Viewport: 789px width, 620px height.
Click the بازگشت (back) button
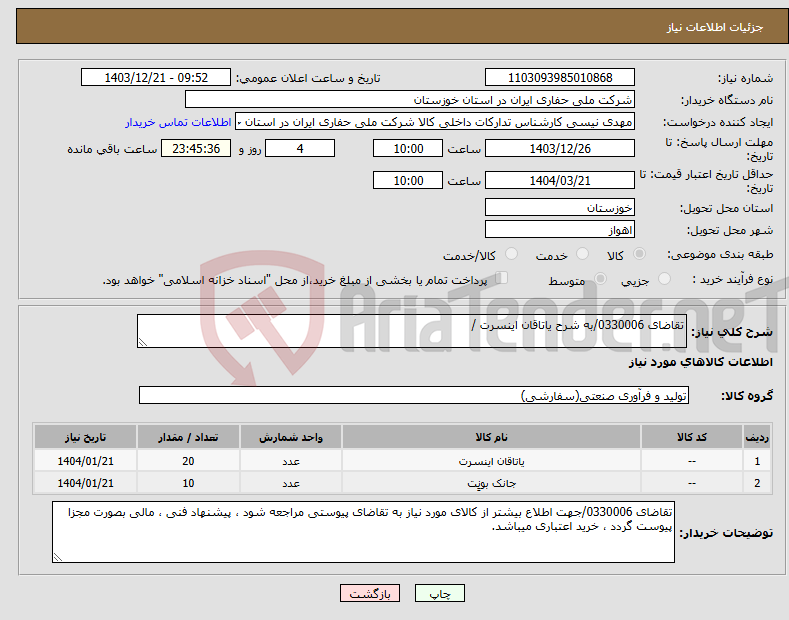(370, 593)
